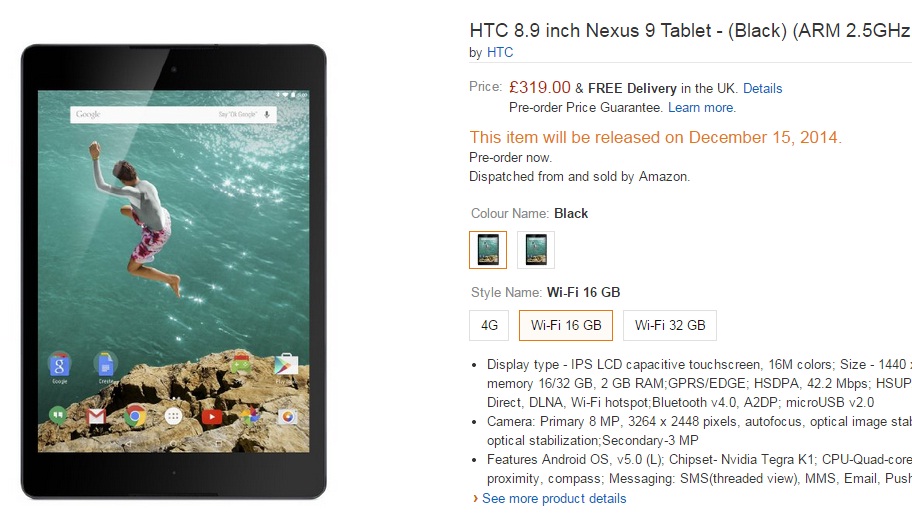
Task: Select the Wi-Fi 16 GB style option
Action: (566, 325)
